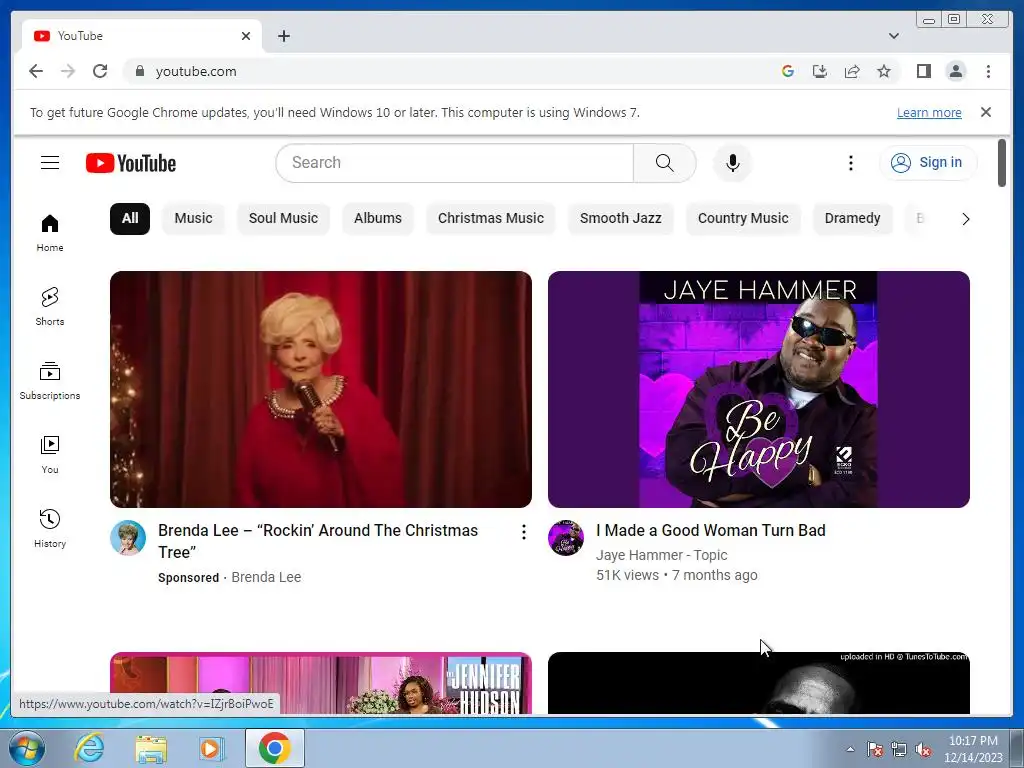Dismiss the Chrome update notification bar
The image size is (1024, 768).
pos(985,112)
